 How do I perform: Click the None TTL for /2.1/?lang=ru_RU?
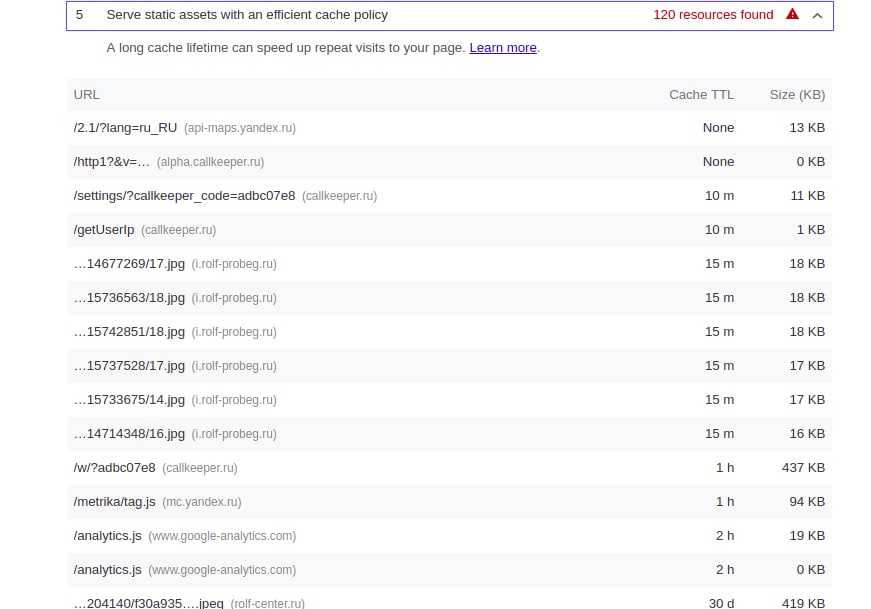pyautogui.click(x=718, y=128)
